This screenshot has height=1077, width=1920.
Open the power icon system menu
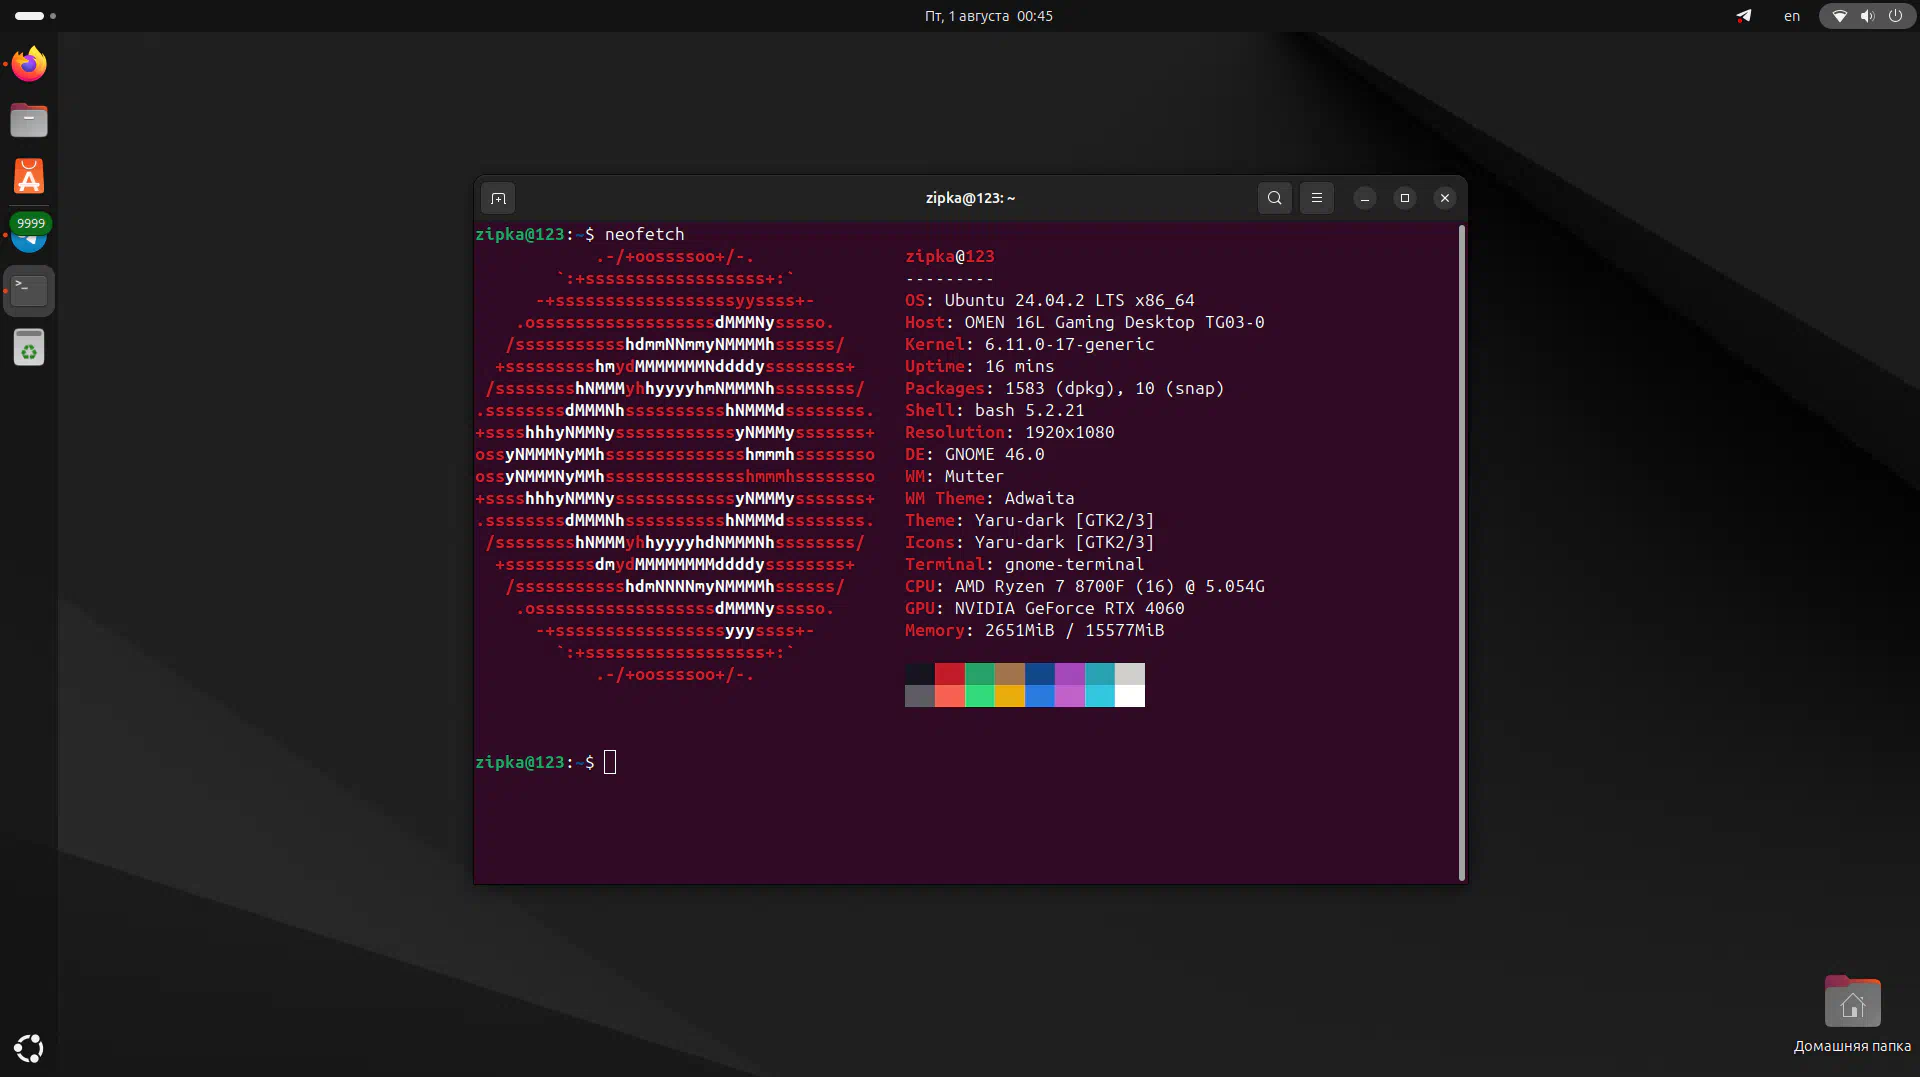coord(1895,16)
